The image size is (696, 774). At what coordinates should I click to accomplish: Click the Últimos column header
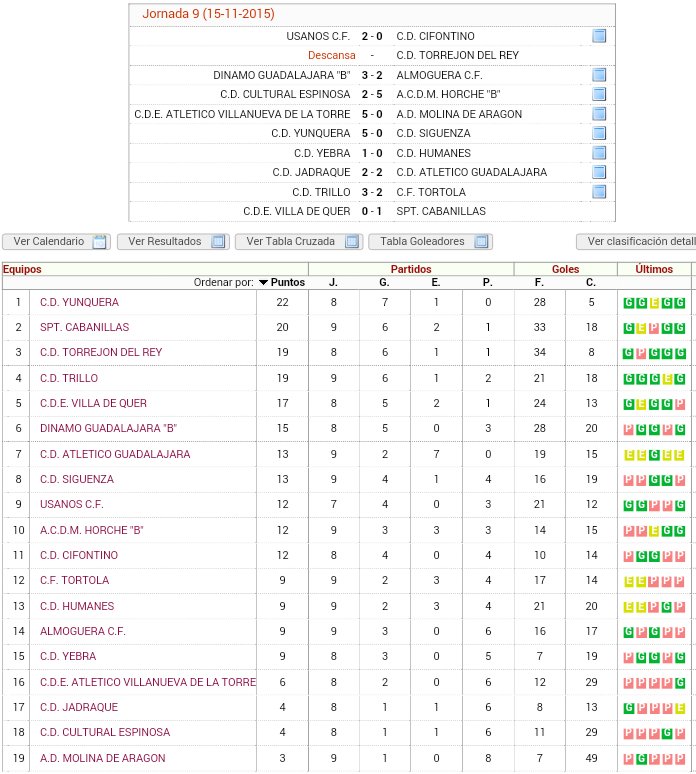click(654, 269)
